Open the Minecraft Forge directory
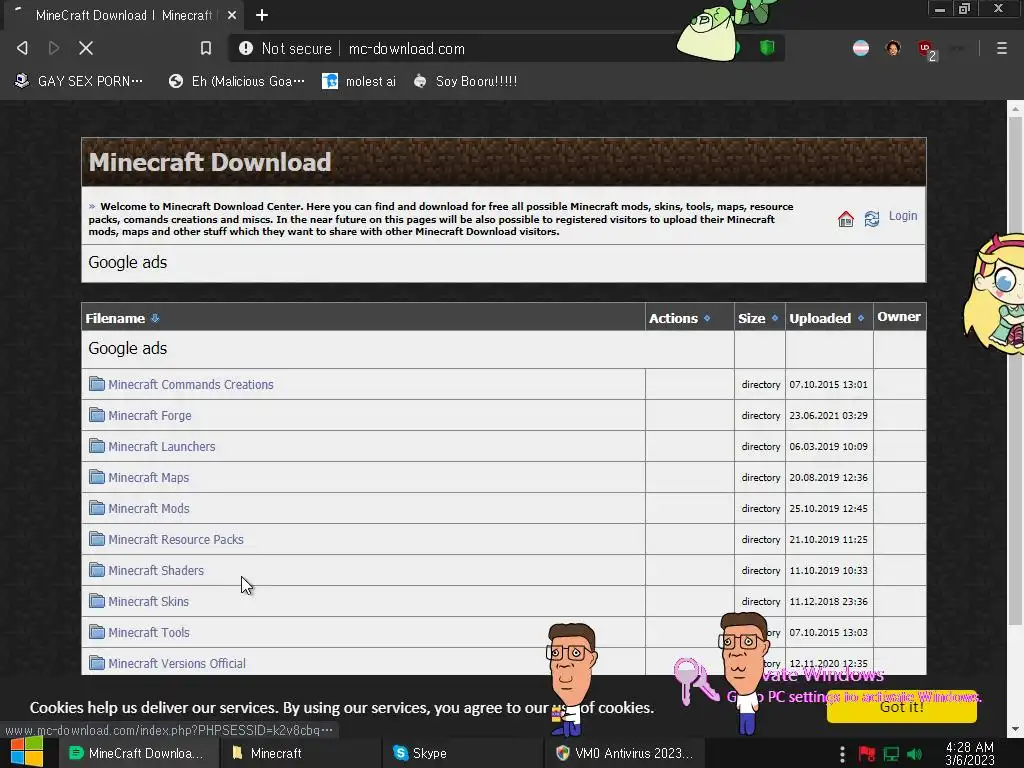1024x768 pixels. [150, 415]
